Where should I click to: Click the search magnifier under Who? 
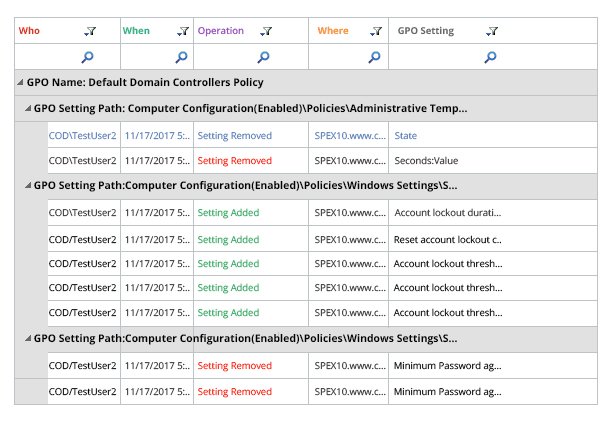[87, 57]
